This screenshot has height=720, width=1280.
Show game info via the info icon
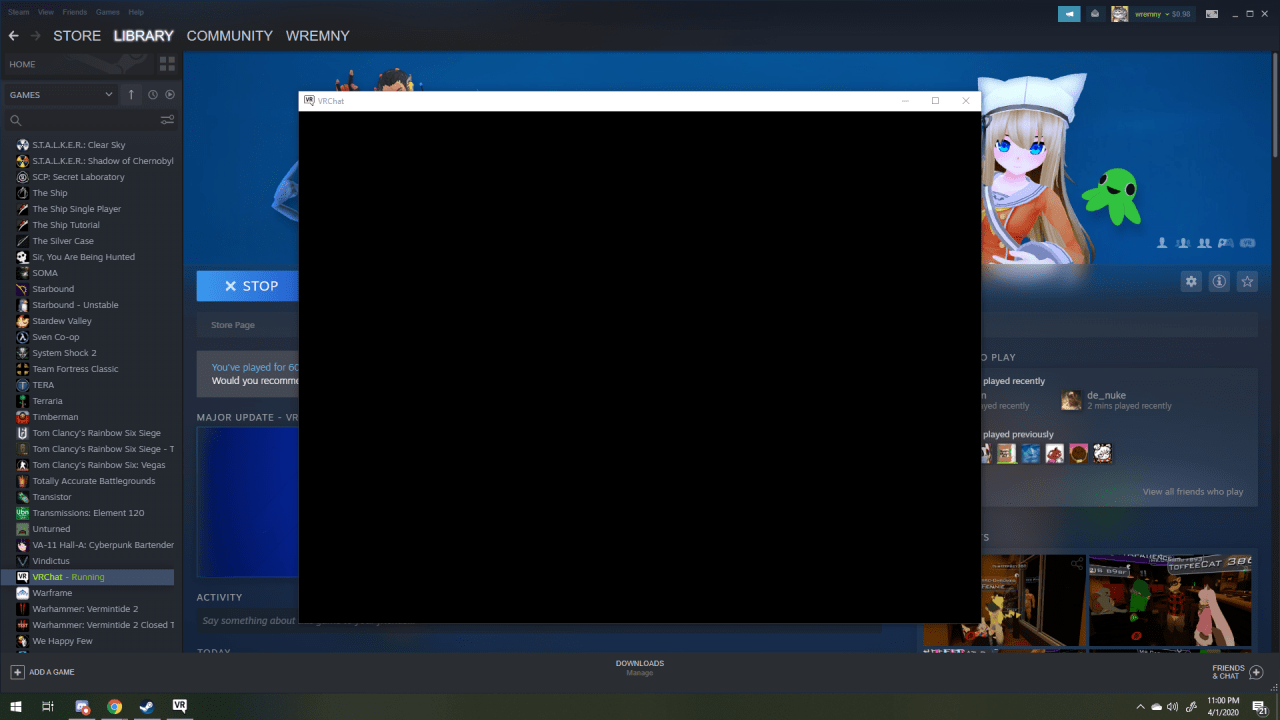pyautogui.click(x=1219, y=282)
